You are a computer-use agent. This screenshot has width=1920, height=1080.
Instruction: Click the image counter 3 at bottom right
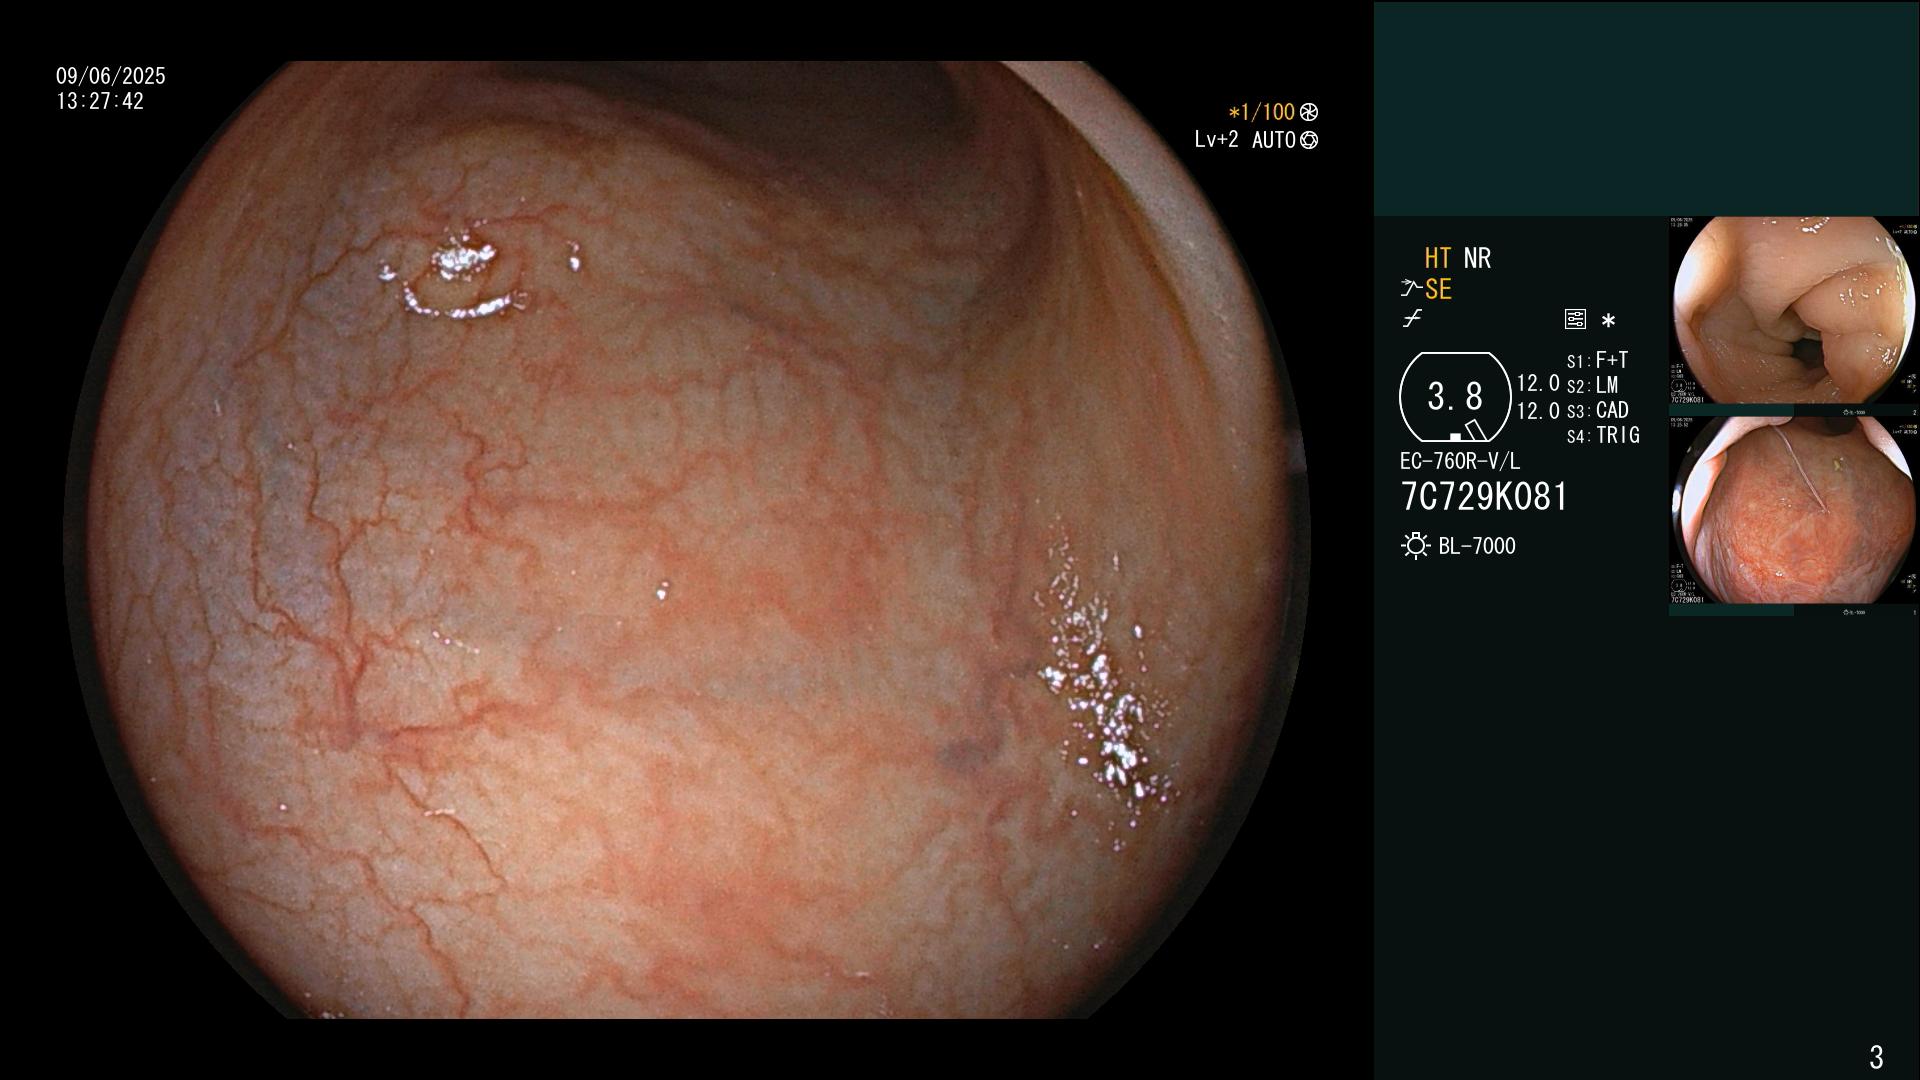pos(1876,1056)
